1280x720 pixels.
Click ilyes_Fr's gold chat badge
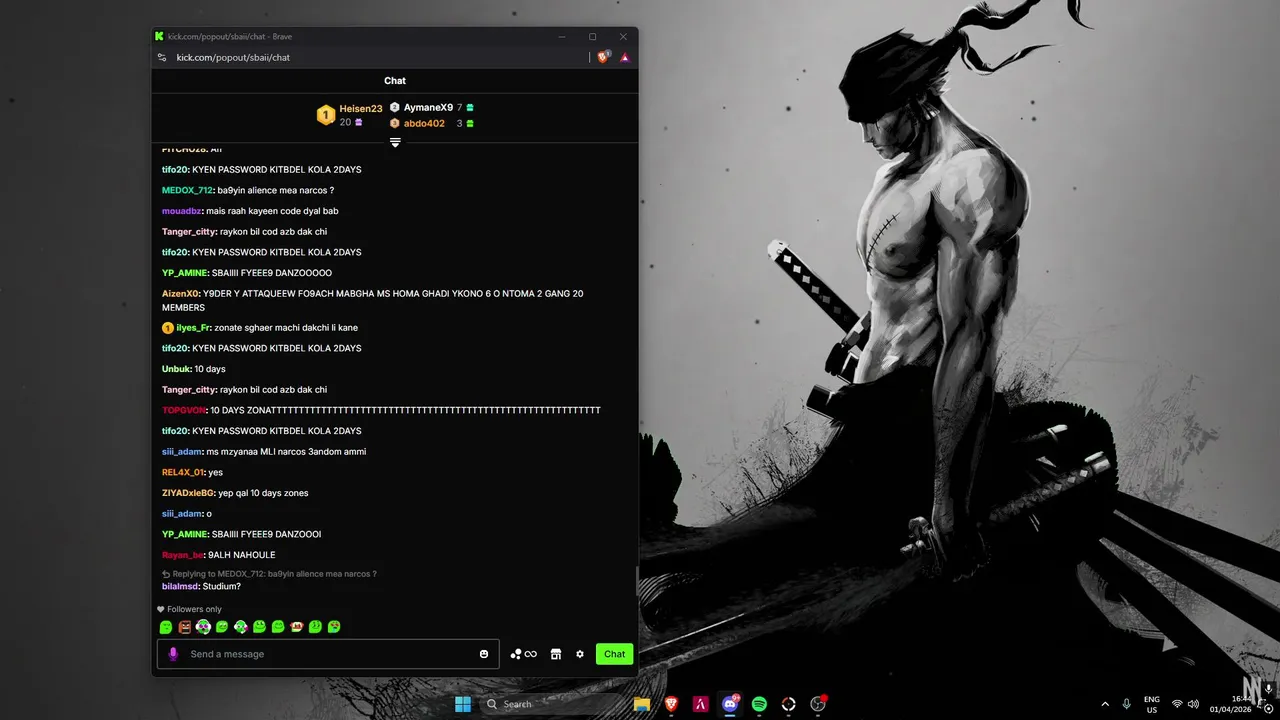click(168, 328)
